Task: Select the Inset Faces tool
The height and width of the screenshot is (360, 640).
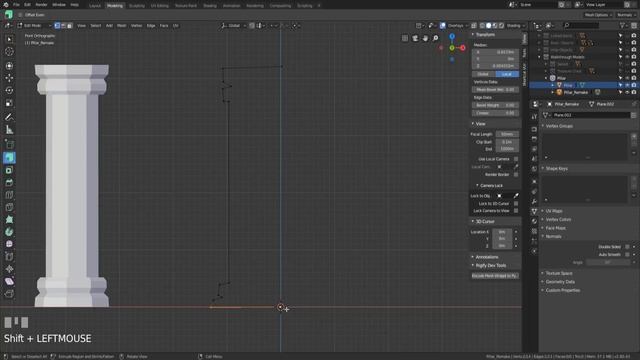Action: [9, 170]
